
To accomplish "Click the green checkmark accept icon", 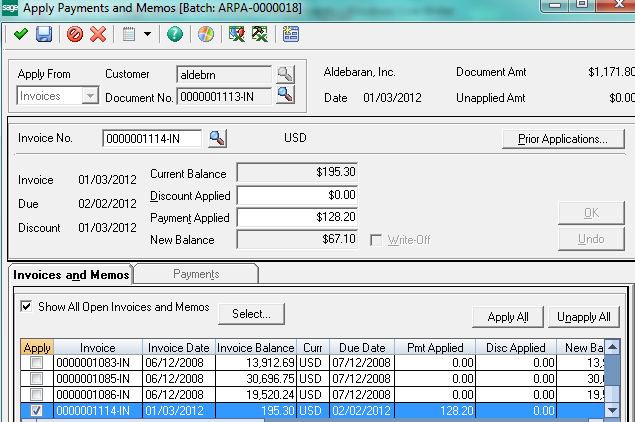I will [20, 35].
